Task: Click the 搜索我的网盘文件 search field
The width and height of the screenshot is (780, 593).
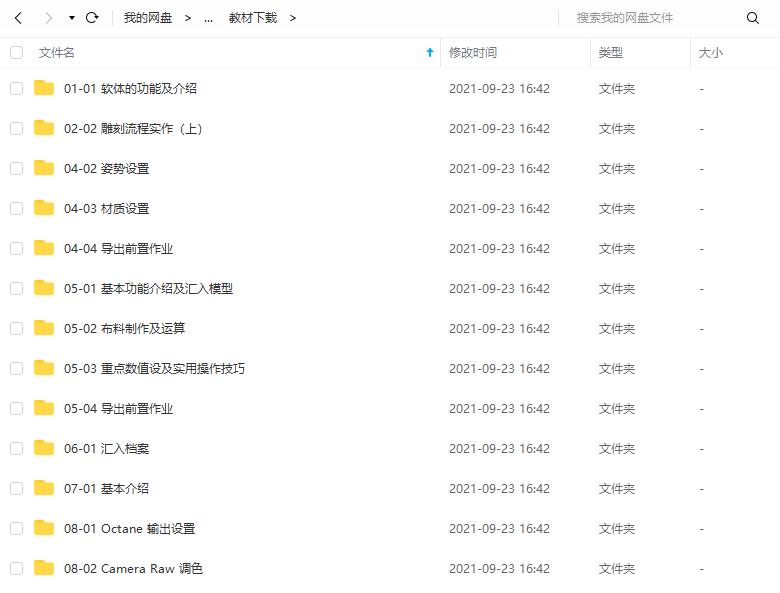Action: [652, 18]
